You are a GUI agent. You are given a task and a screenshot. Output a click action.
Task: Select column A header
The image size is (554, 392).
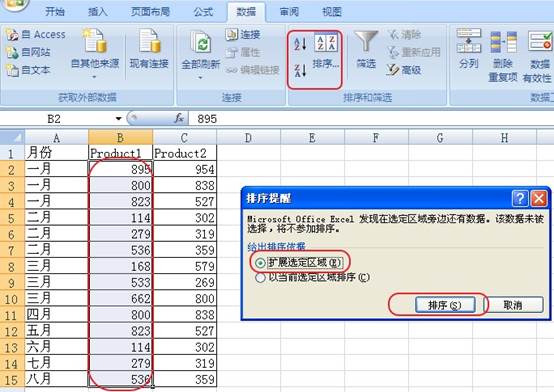coord(56,137)
